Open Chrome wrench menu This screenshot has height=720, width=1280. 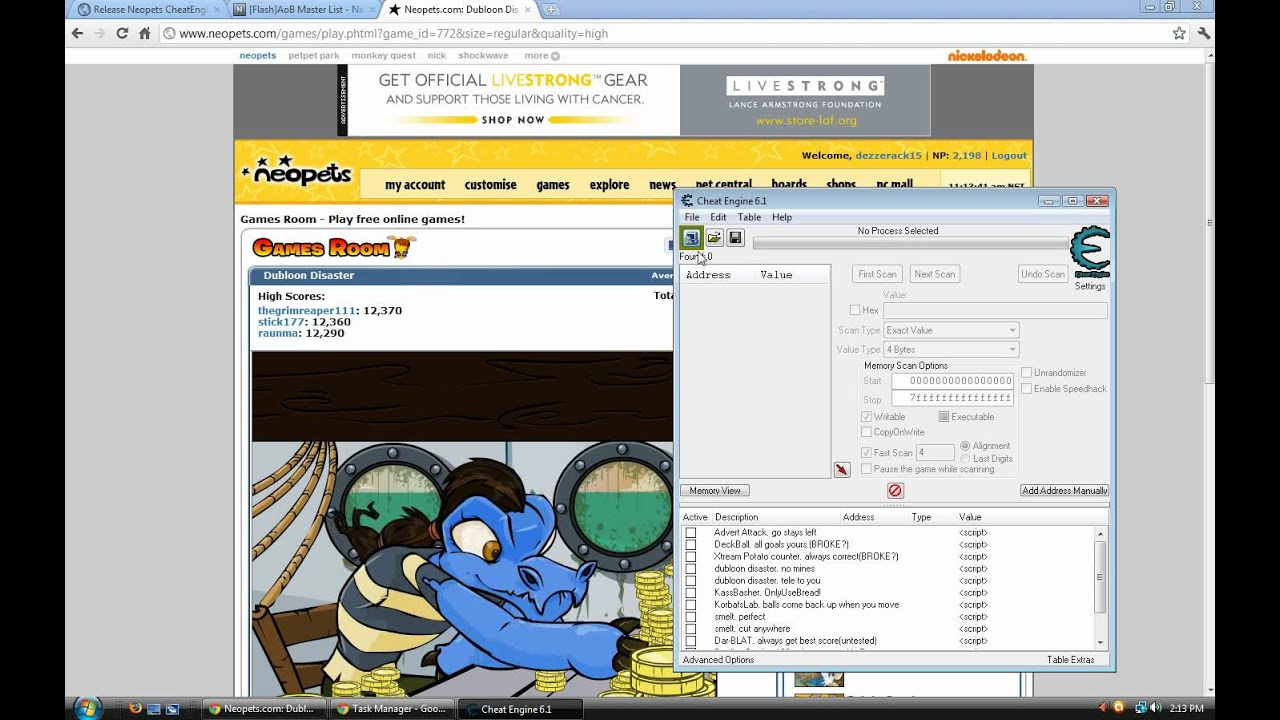[x=1203, y=33]
